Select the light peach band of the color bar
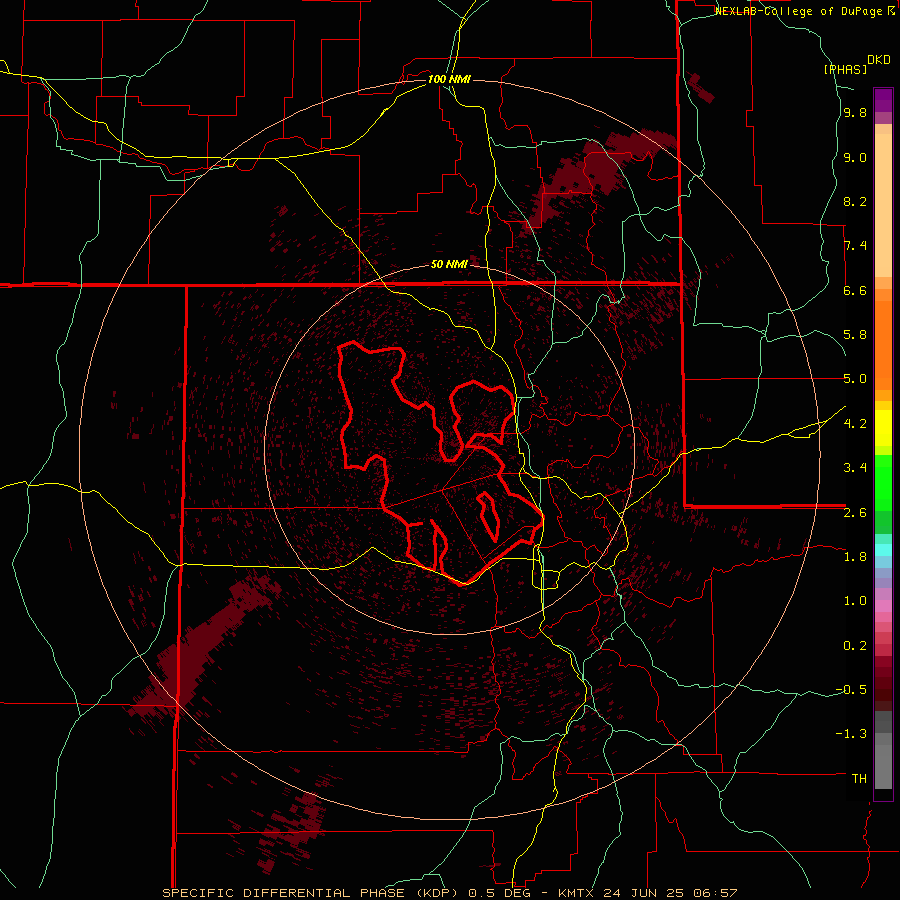 [883, 205]
